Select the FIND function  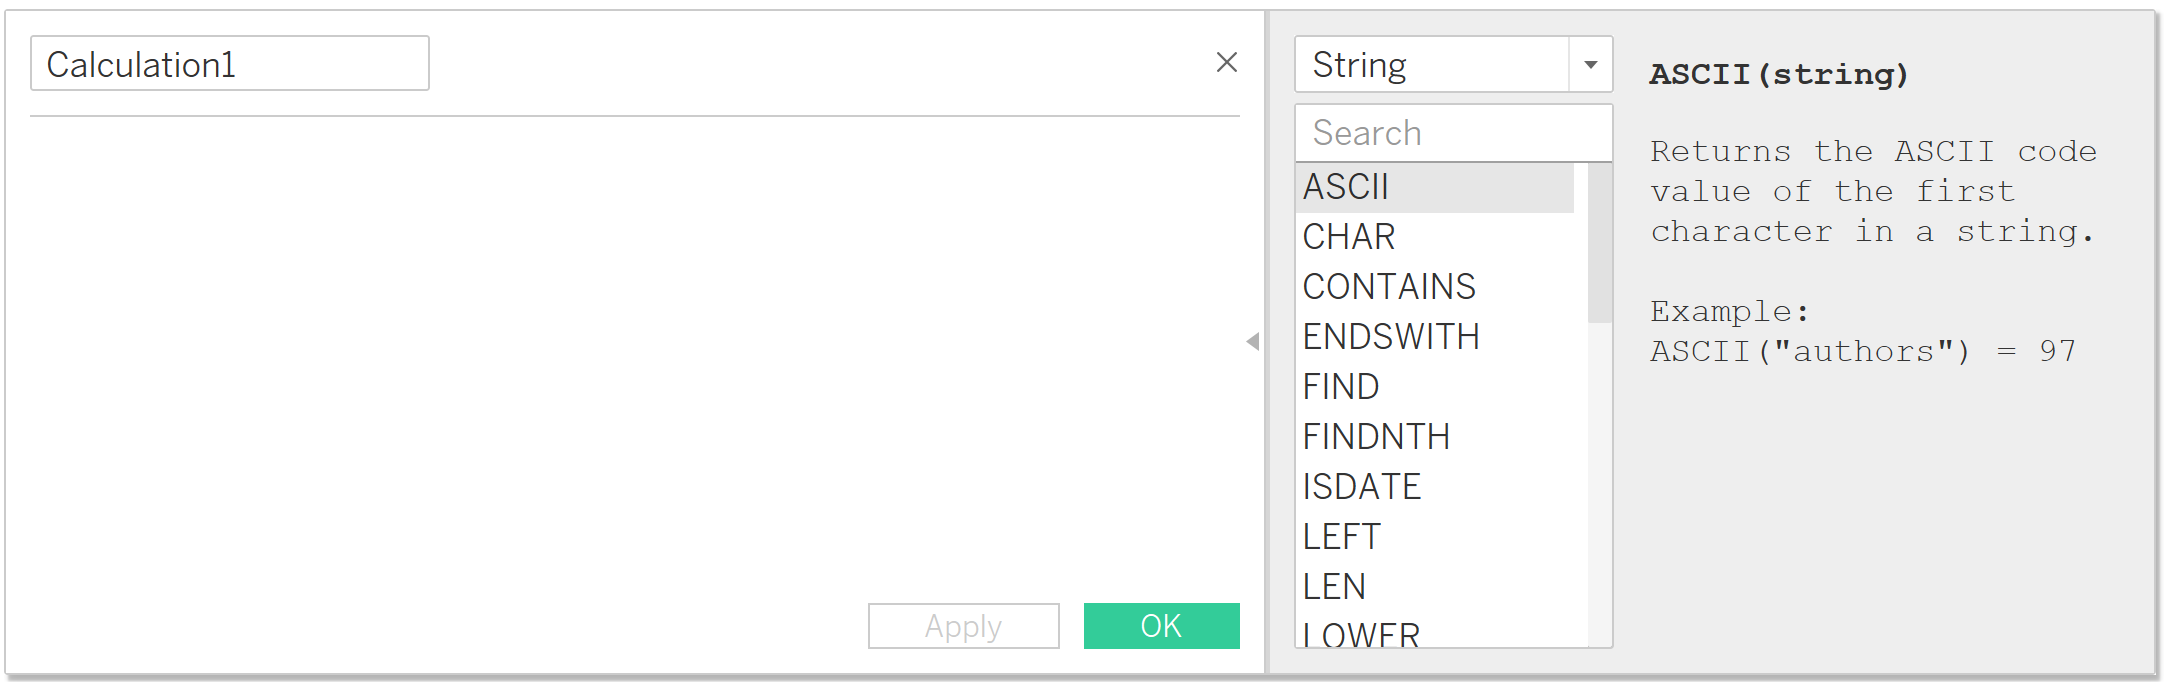tap(1341, 387)
